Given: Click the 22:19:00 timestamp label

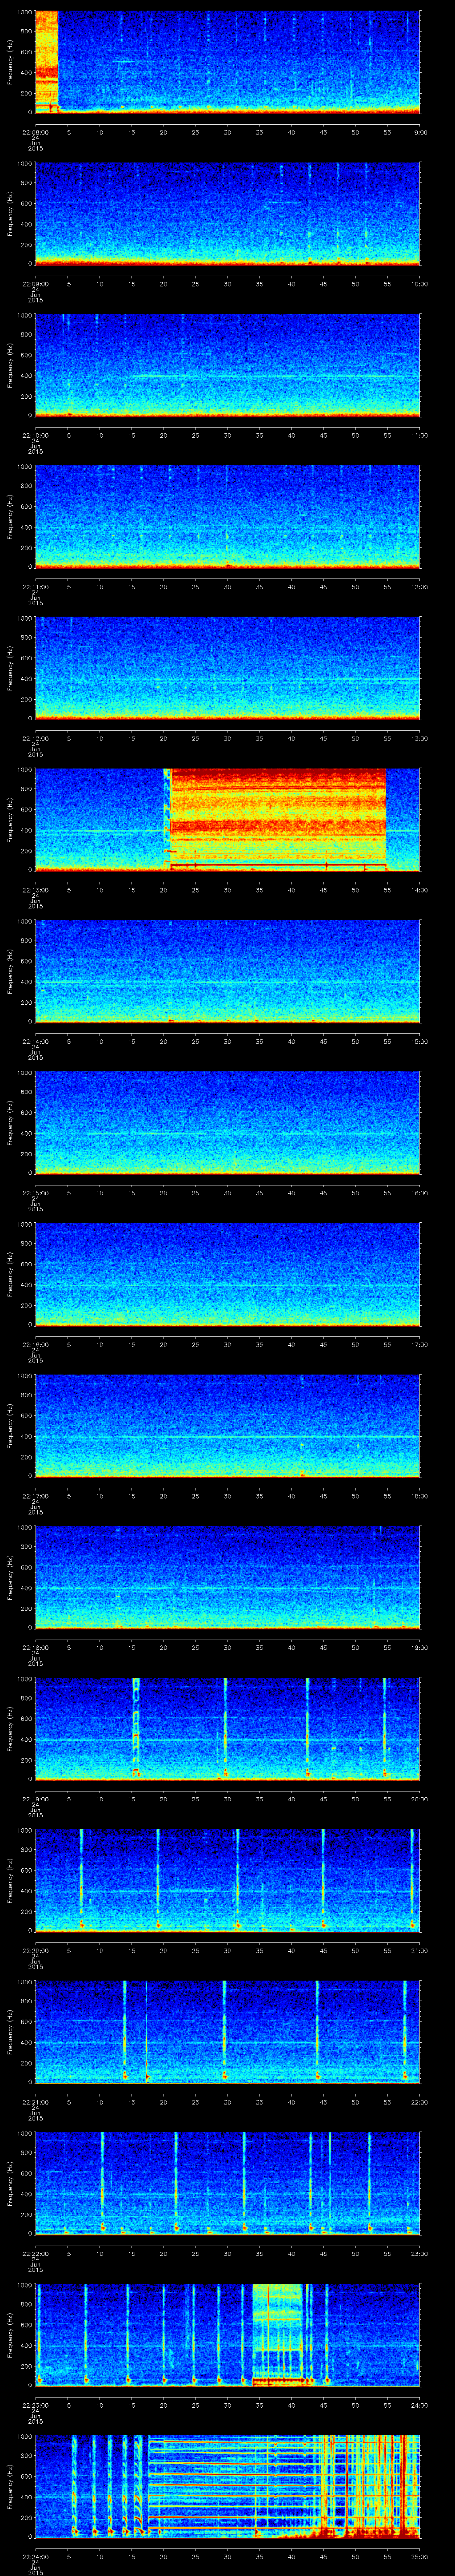Looking at the screenshot, I should coord(35,1799).
